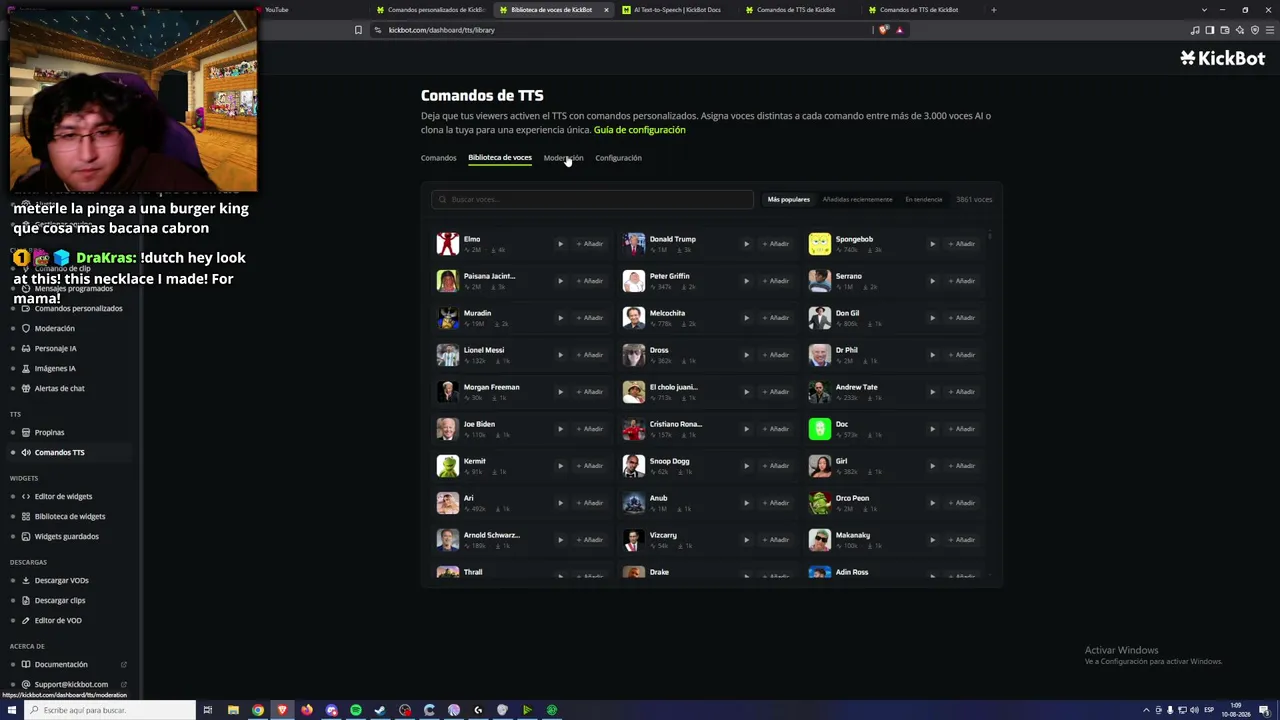Viewport: 1280px width, 720px height.
Task: Filter voices by Más populares
Action: click(789, 200)
